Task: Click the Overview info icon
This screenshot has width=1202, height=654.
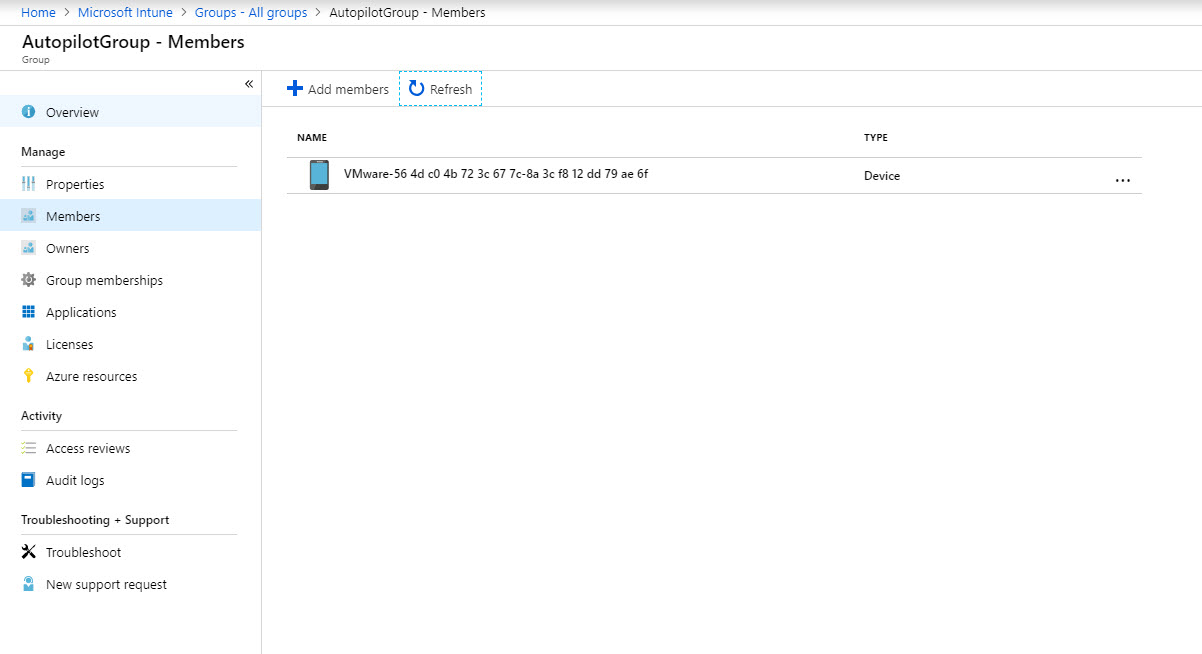Action: tap(28, 112)
